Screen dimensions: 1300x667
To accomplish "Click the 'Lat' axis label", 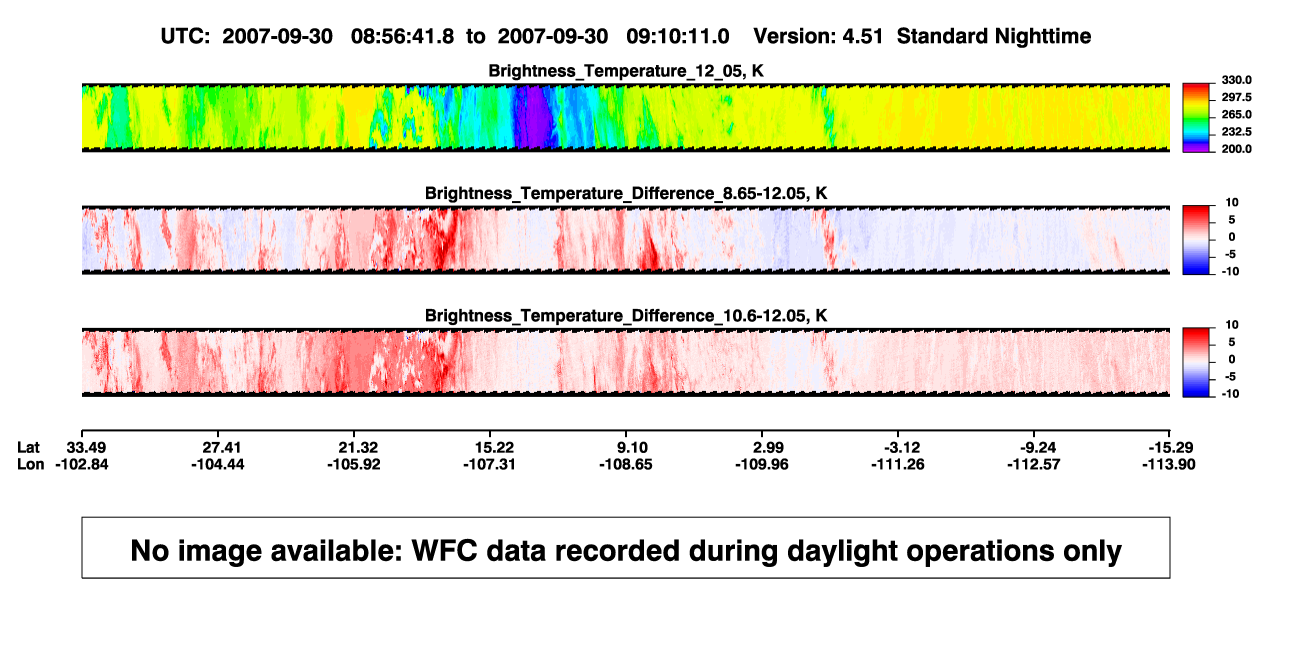I will 30,447.
